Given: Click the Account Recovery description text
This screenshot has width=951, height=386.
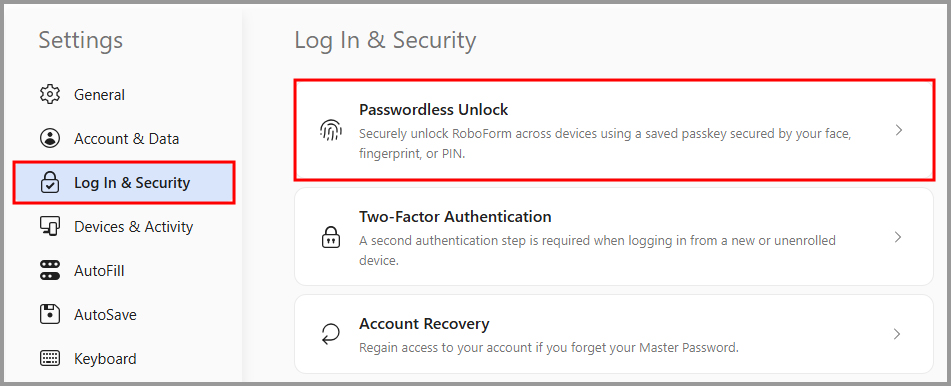Looking at the screenshot, I should [549, 348].
